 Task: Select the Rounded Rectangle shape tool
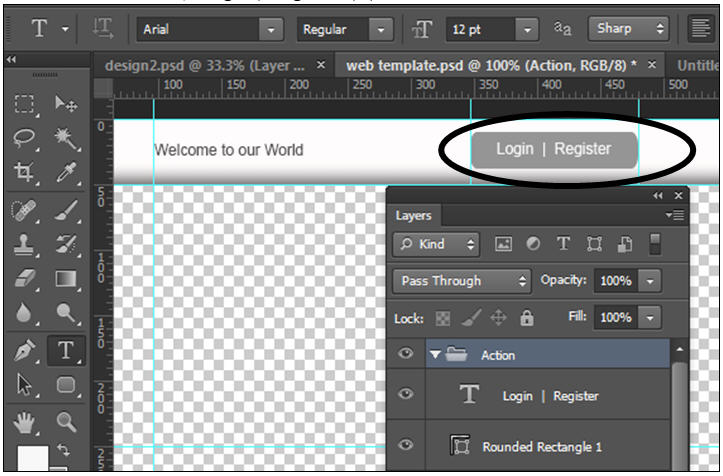tap(66, 385)
